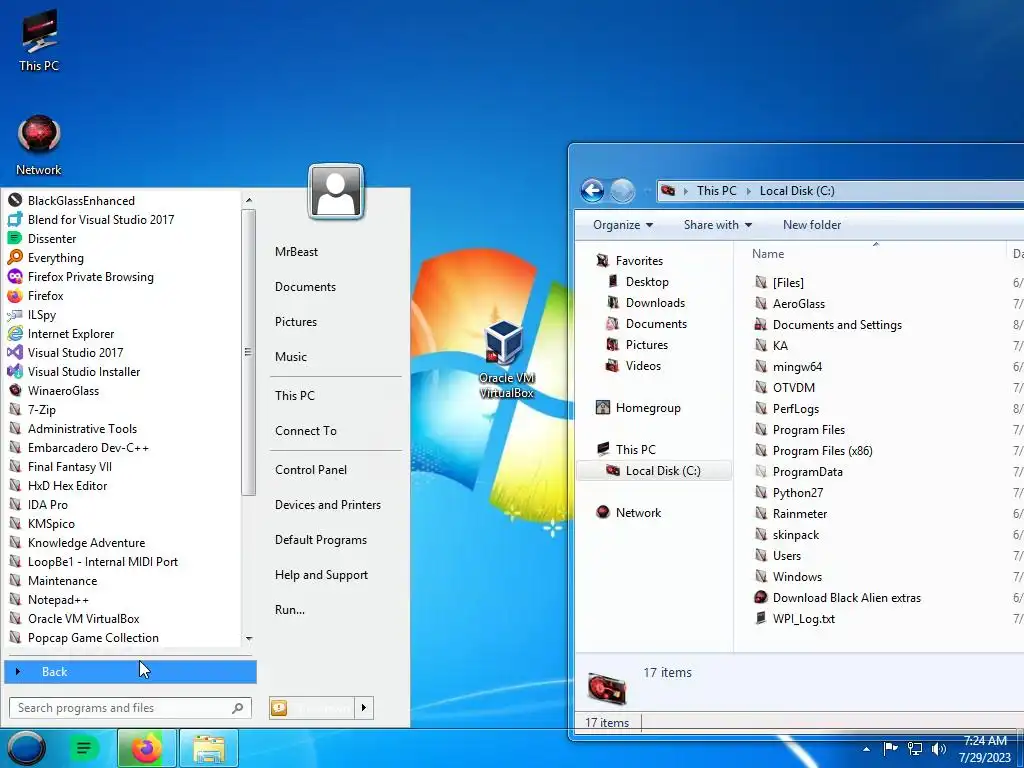1024x768 pixels.
Task: Click the programs list scrollbar up arrow
Action: pos(248,200)
